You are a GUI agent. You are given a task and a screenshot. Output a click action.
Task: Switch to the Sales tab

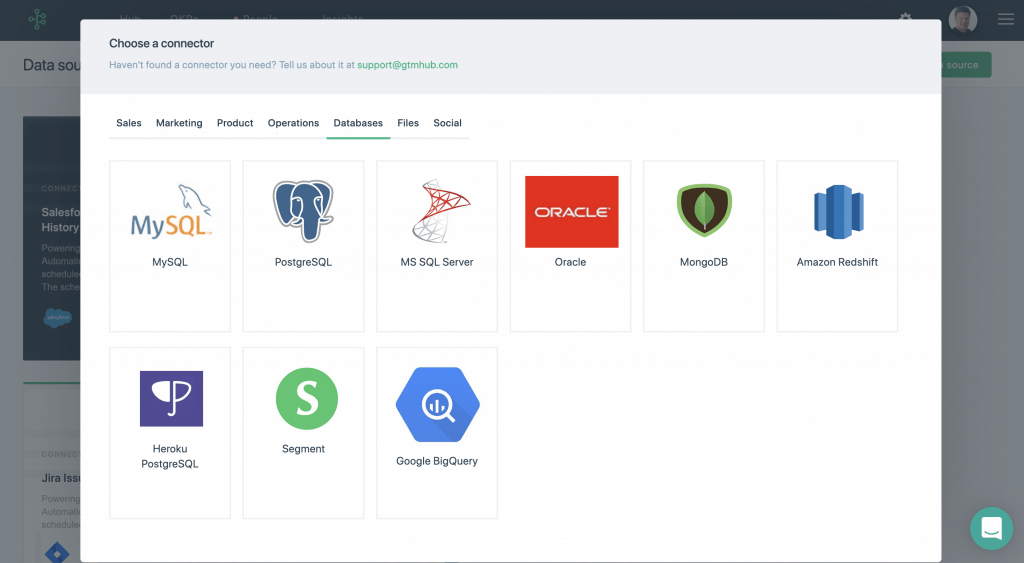pos(129,123)
